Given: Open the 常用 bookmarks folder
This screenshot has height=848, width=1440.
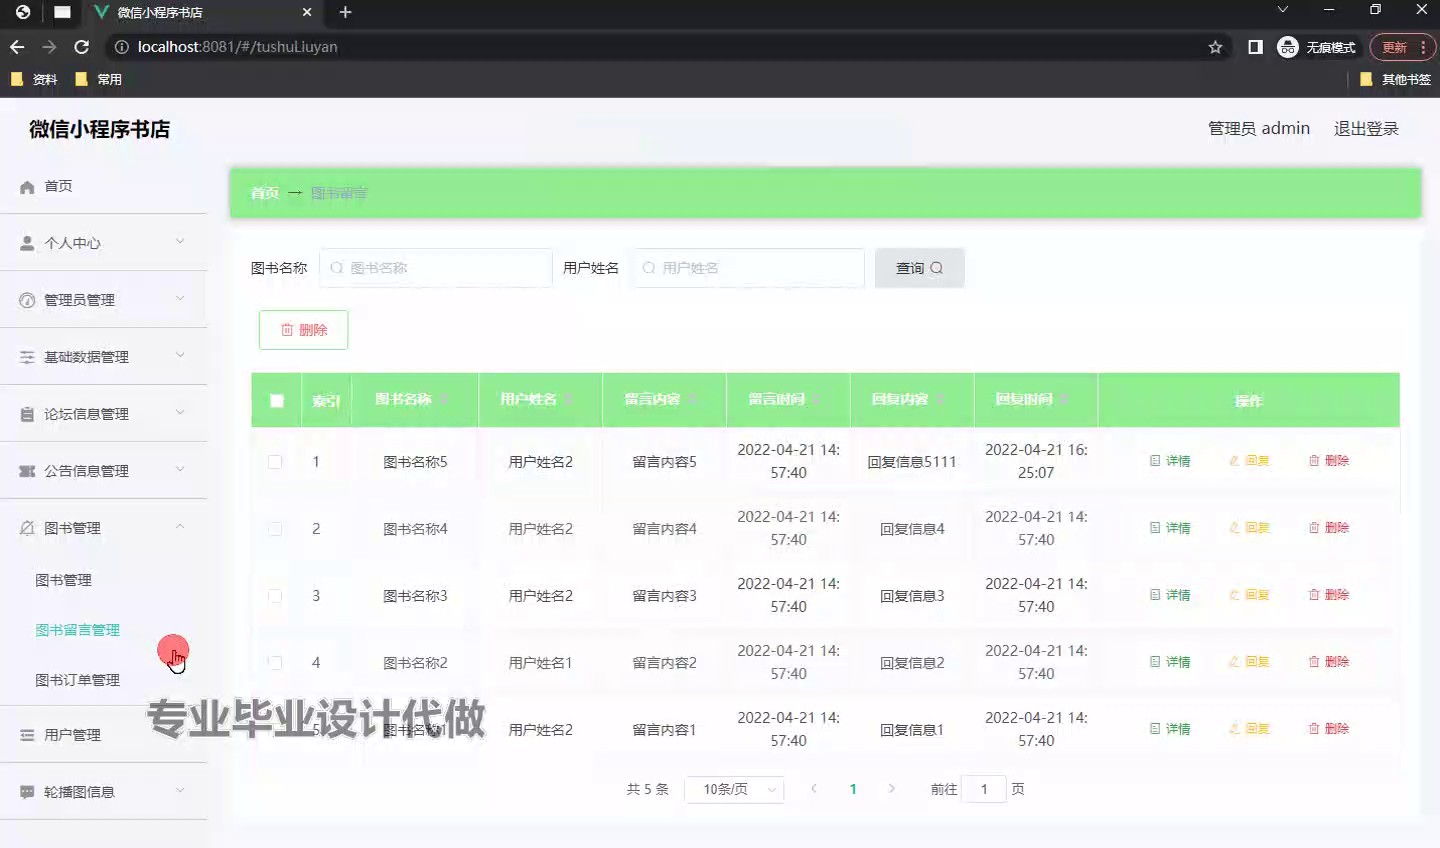Looking at the screenshot, I should (98, 79).
